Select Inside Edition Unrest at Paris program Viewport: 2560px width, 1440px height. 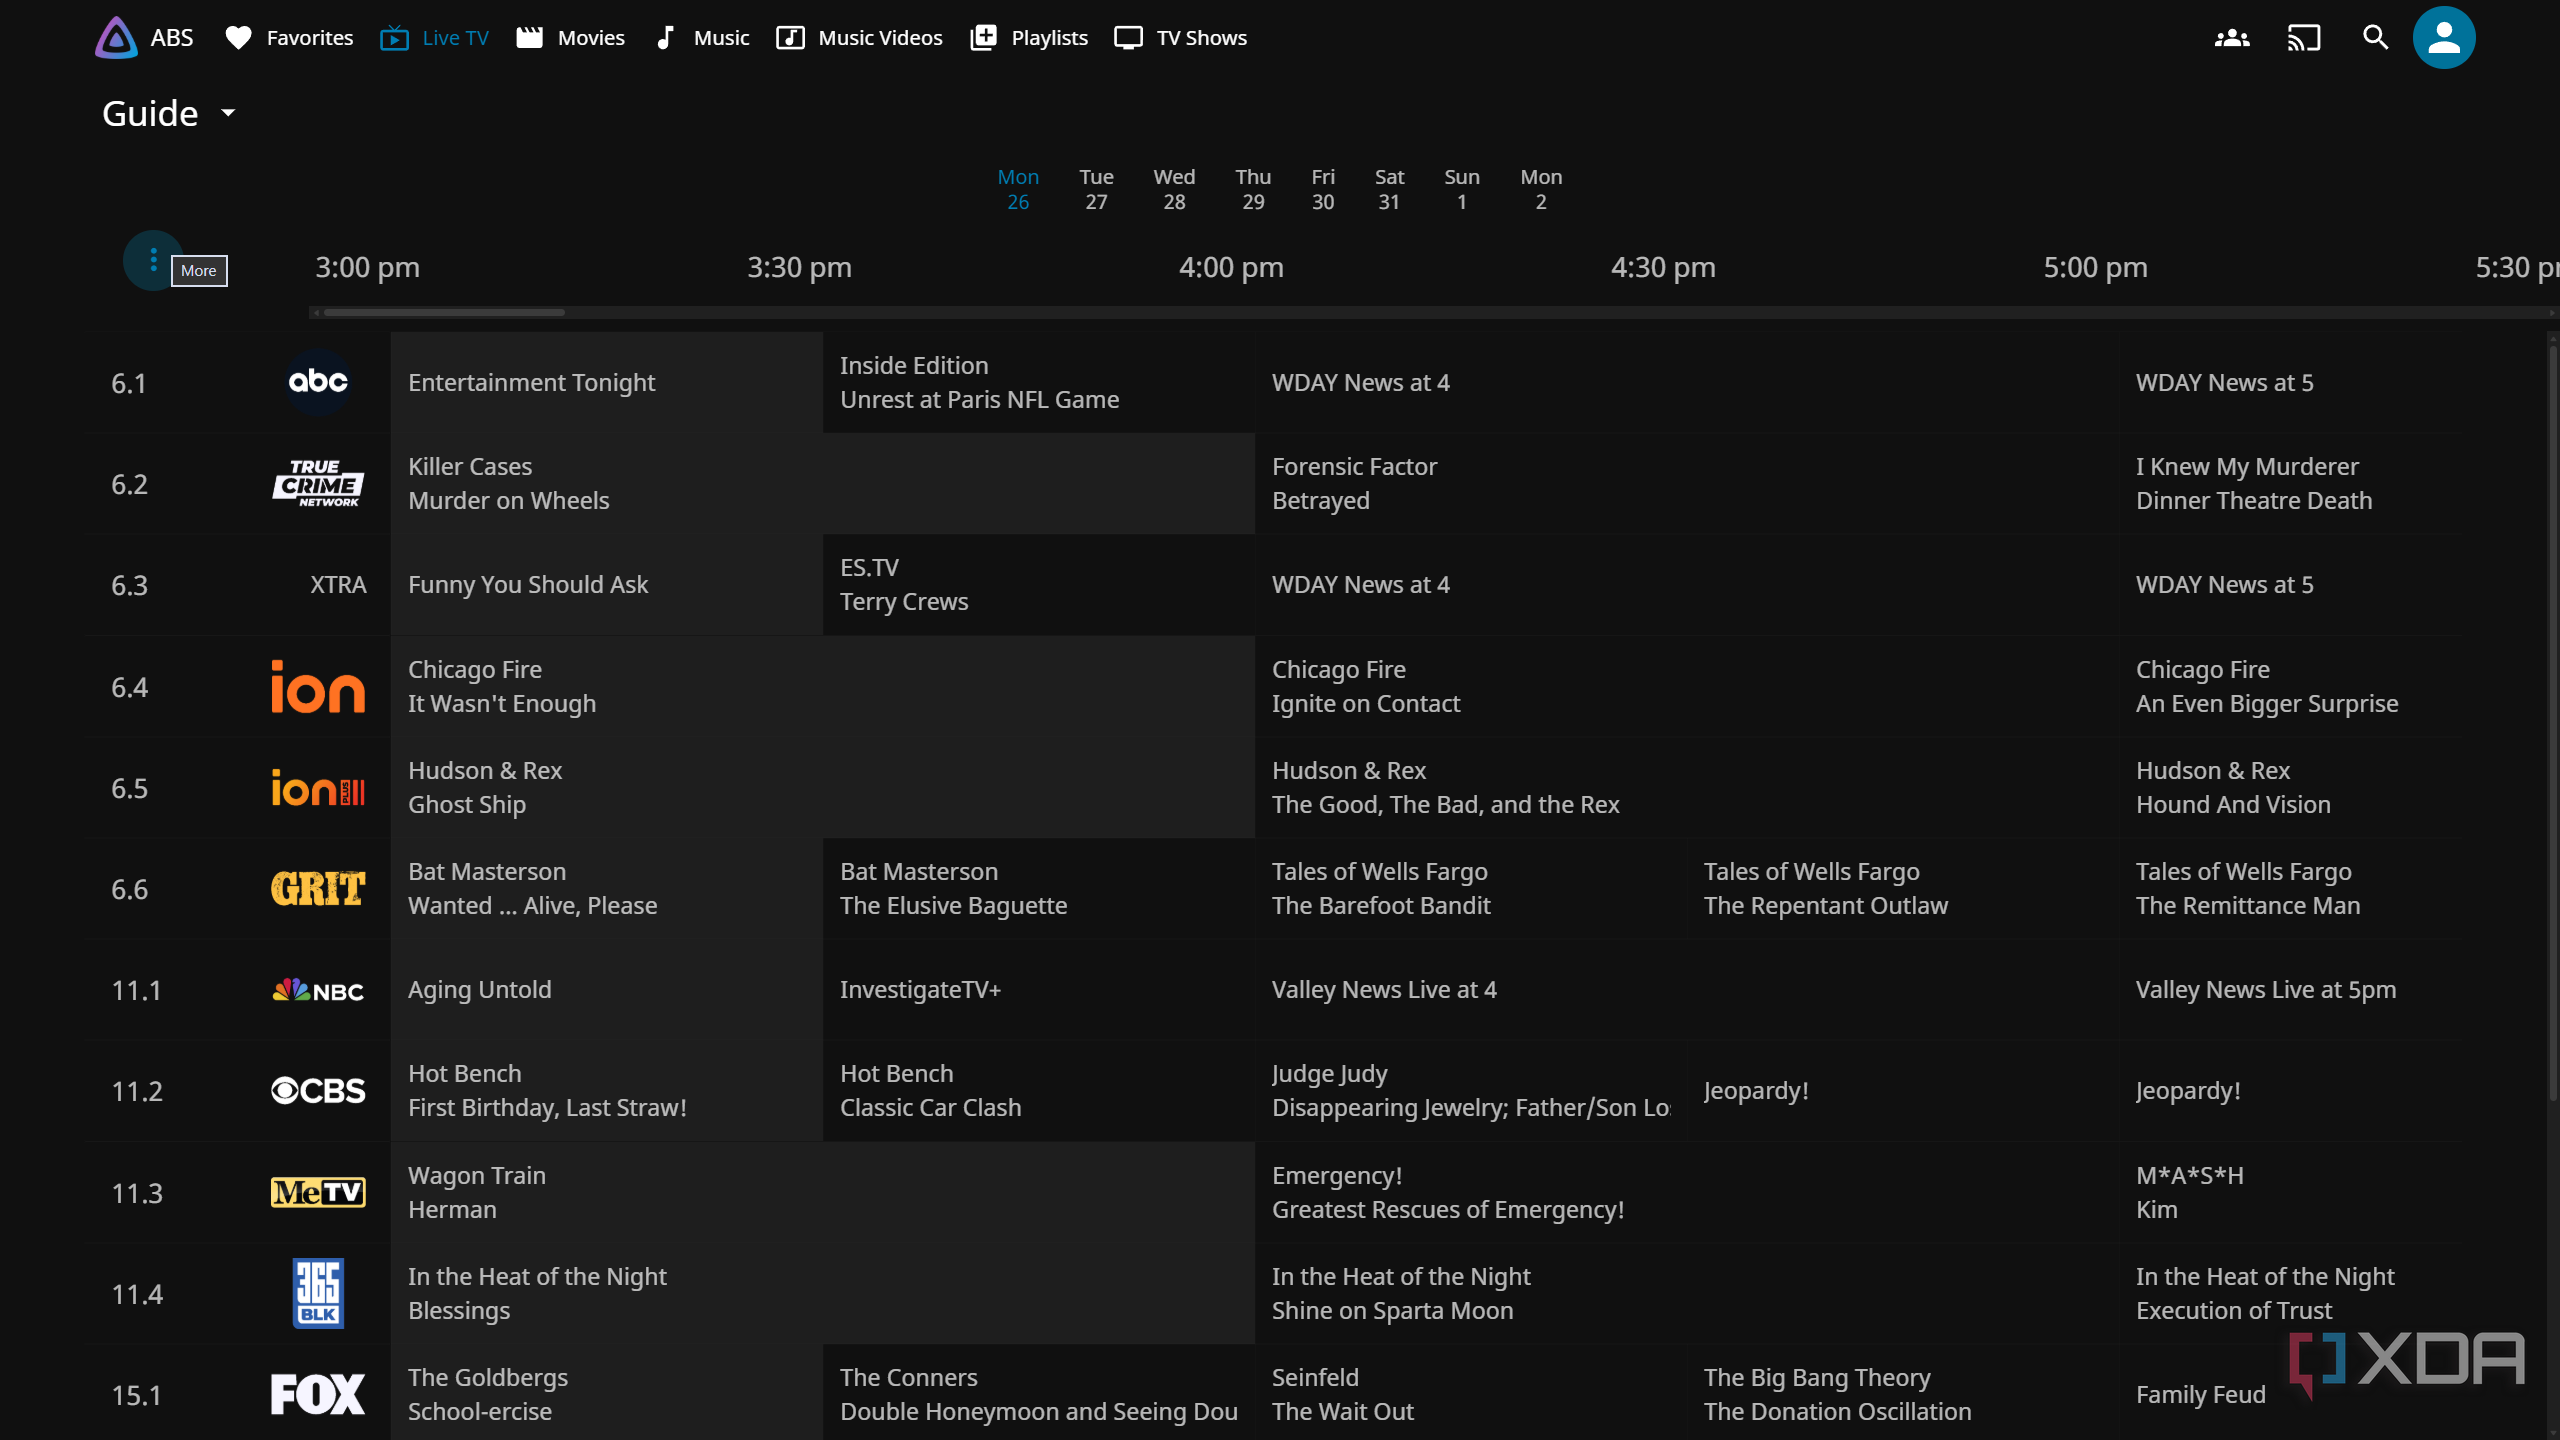[1038, 383]
